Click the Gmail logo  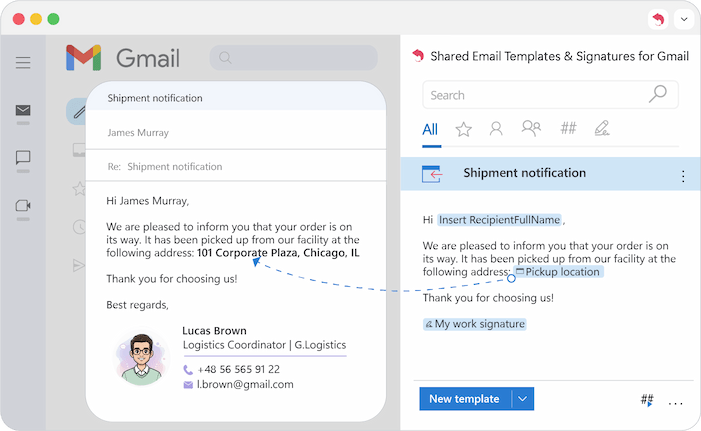(x=123, y=58)
